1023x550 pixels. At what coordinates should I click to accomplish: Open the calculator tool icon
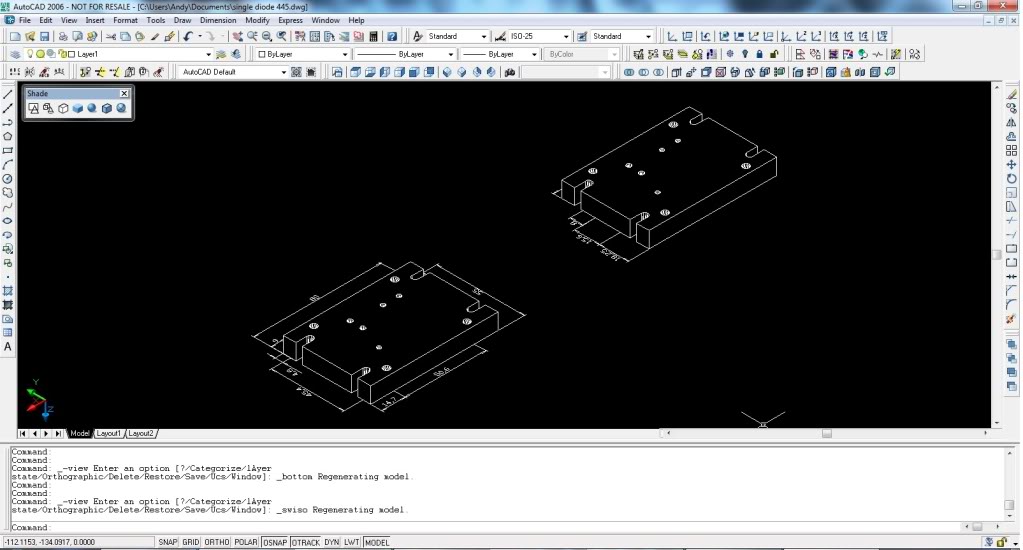[x=373, y=36]
